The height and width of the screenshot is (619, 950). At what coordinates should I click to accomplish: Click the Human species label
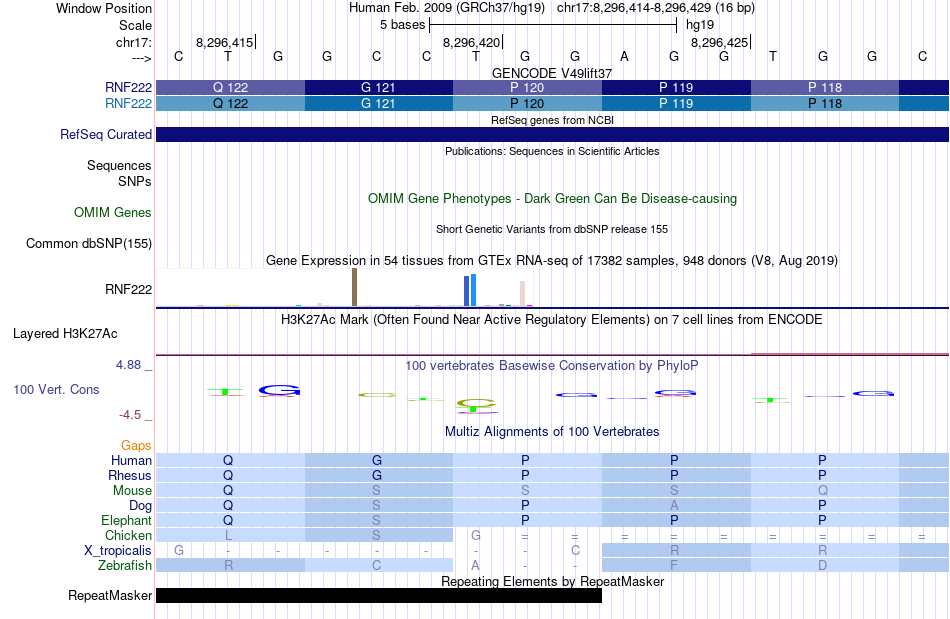[131, 460]
